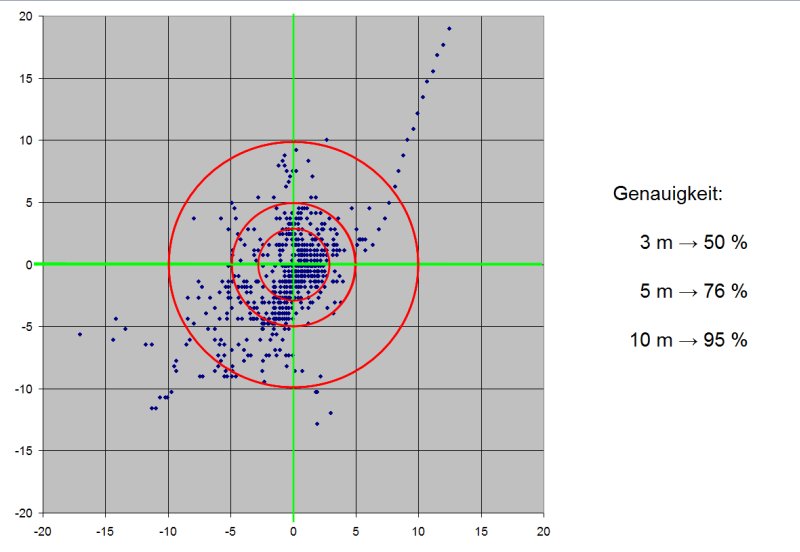Select the topmost data point near y=19
The width and height of the screenshot is (800, 552).
[x=449, y=29]
